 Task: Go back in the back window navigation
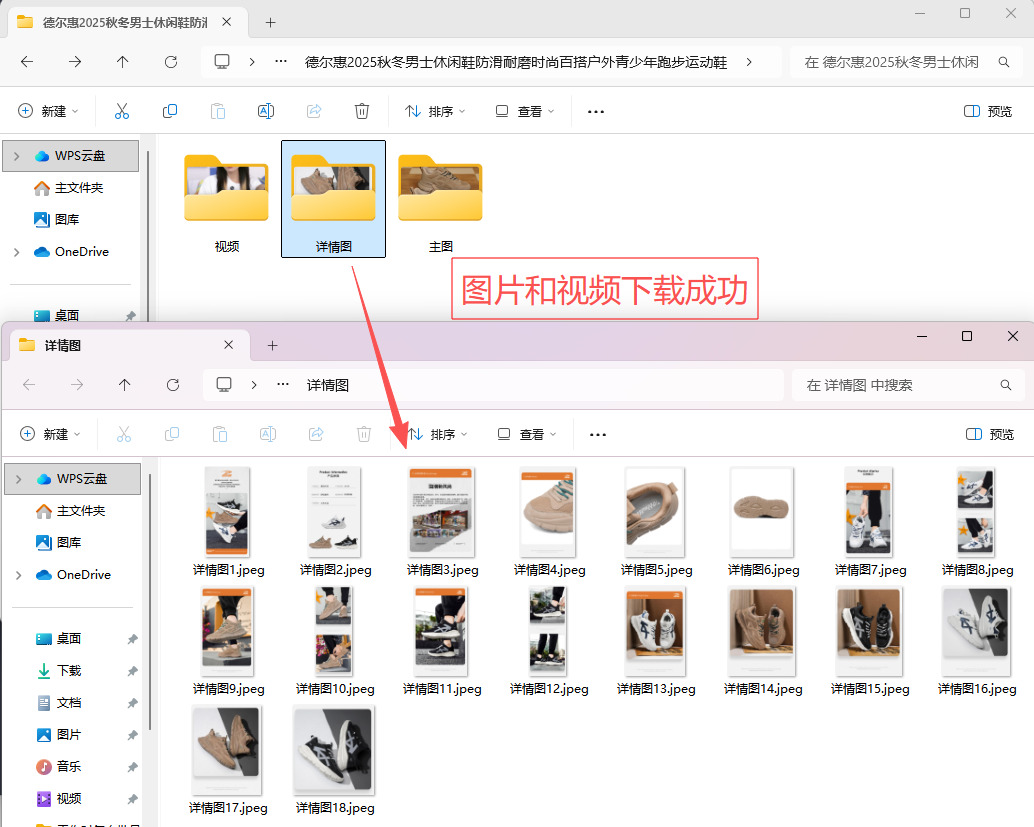(27, 62)
